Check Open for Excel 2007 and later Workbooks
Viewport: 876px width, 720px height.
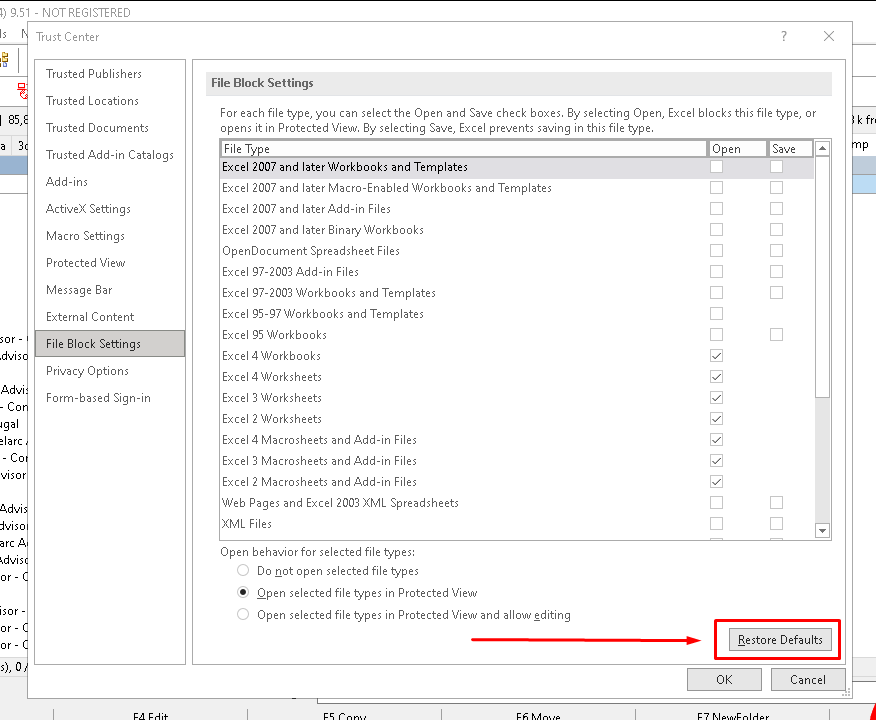(x=716, y=167)
